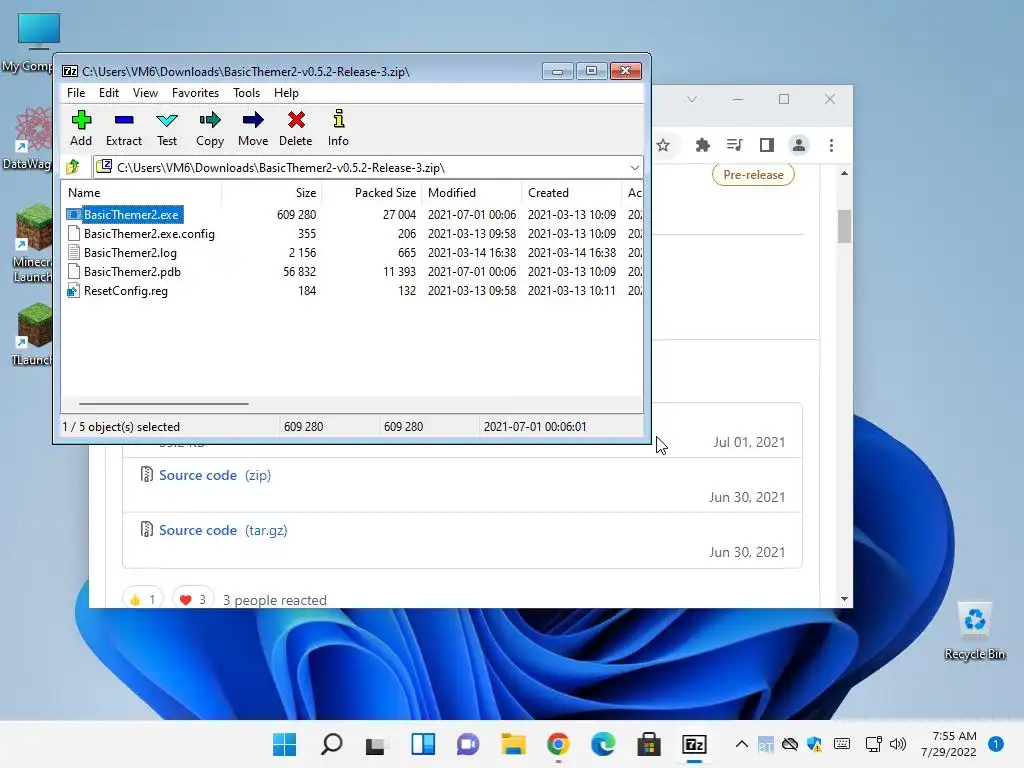Viewport: 1024px width, 768px height.
Task: Open File Explorer from taskbar
Action: tap(513, 744)
